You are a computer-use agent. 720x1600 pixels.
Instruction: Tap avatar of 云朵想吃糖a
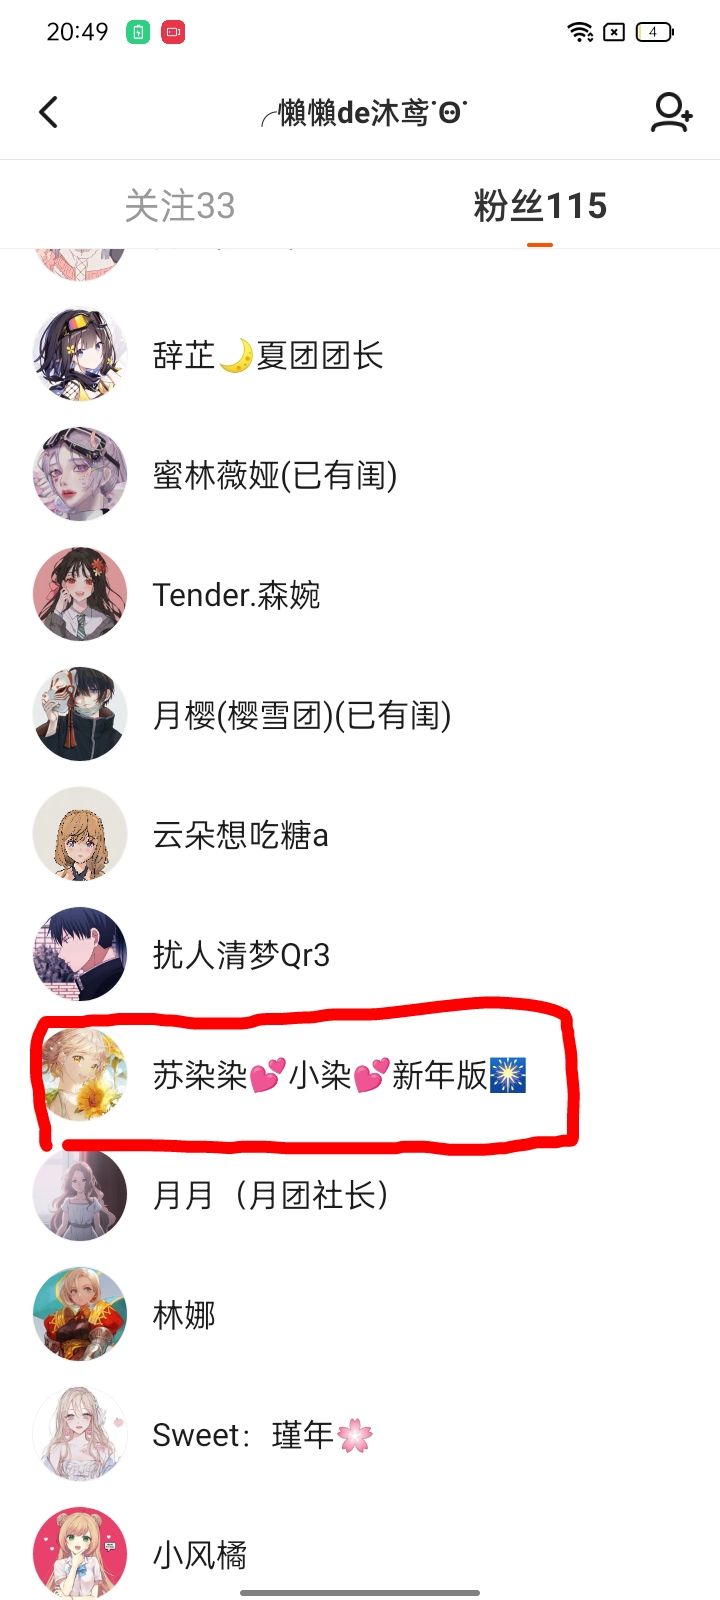pyautogui.click(x=80, y=834)
